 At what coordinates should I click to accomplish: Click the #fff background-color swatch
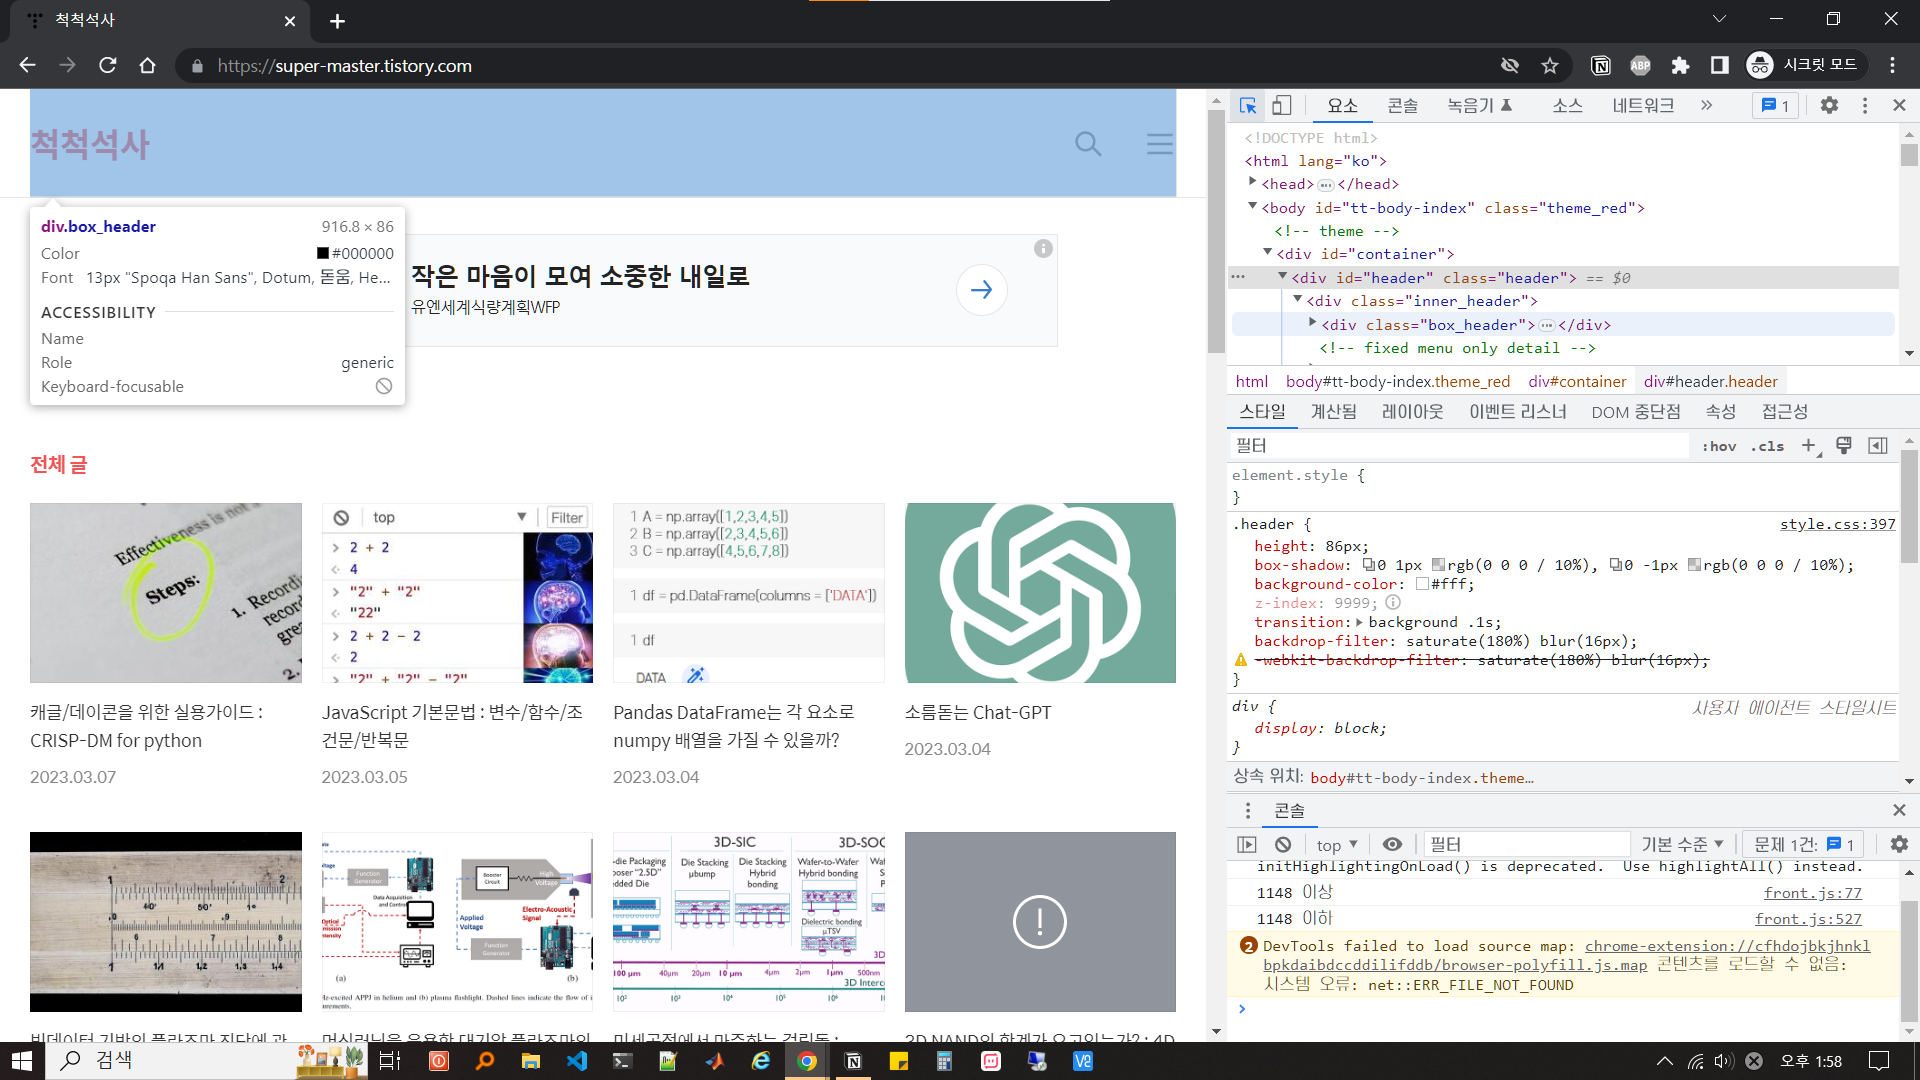click(1422, 584)
